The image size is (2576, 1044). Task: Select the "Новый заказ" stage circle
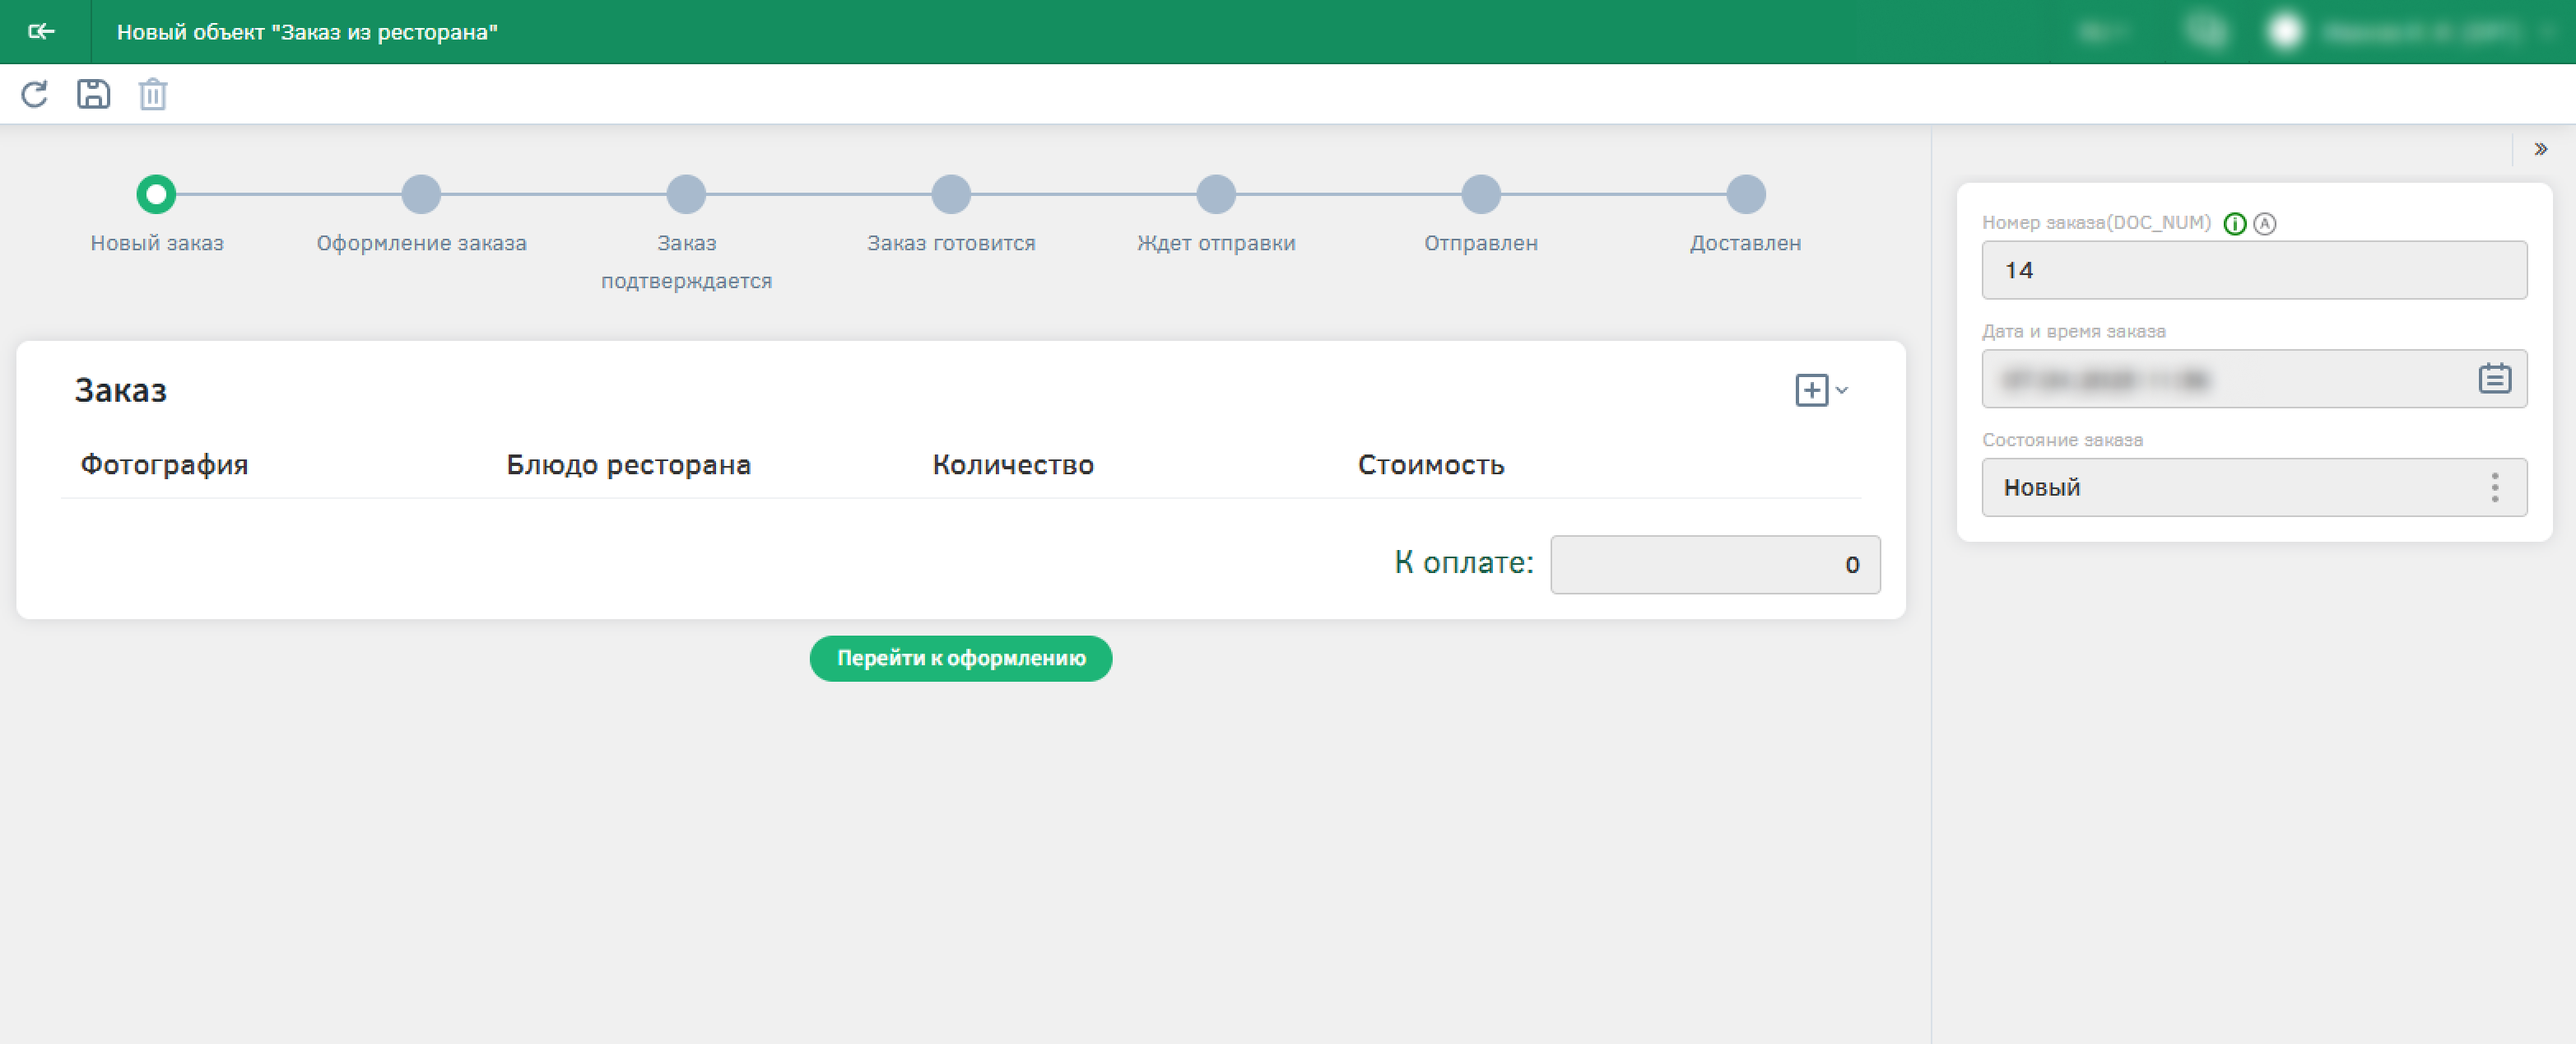tap(156, 194)
